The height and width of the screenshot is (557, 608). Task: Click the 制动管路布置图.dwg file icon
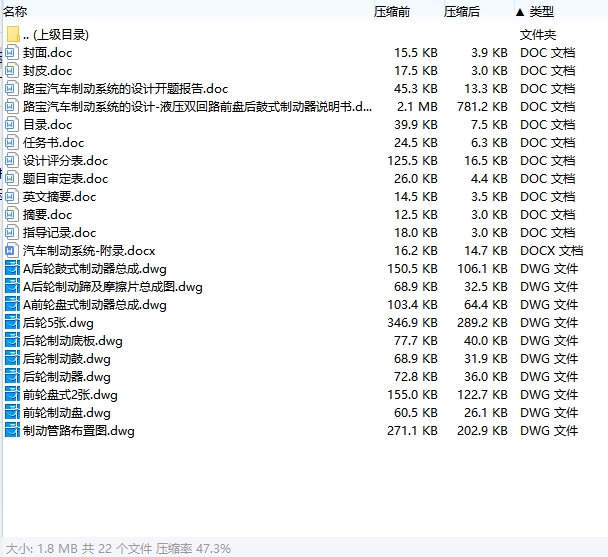click(x=12, y=431)
